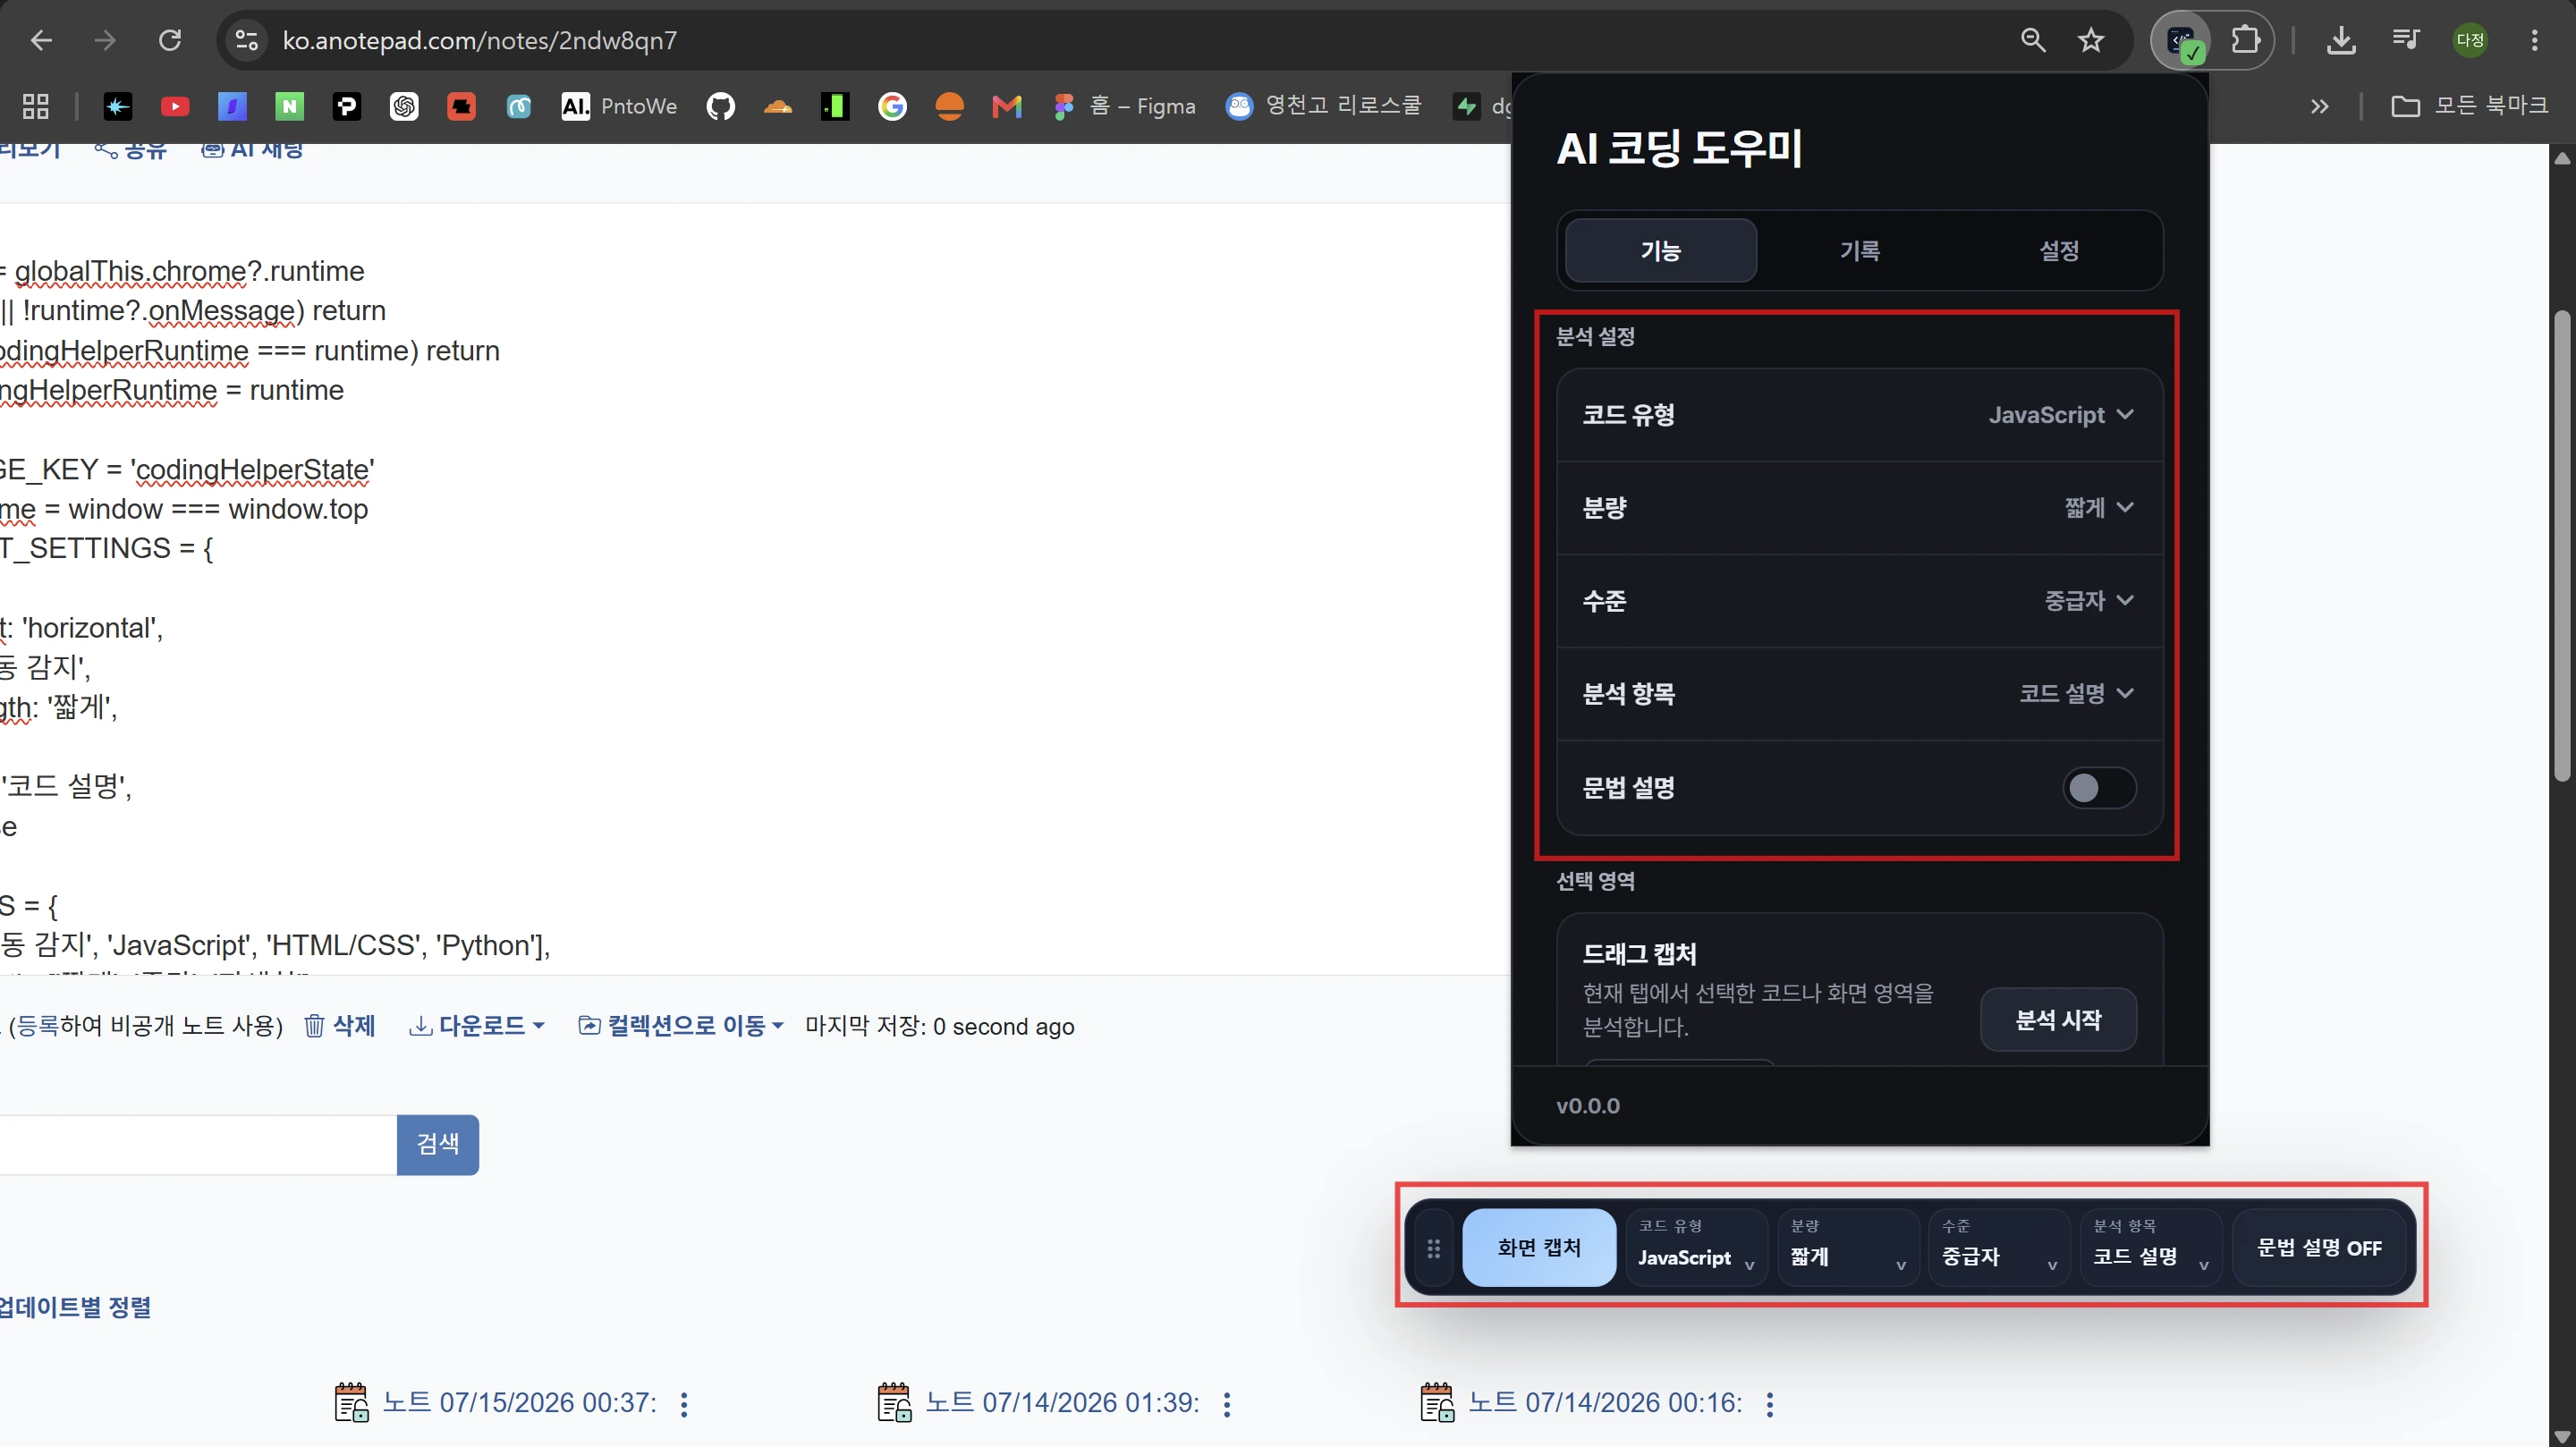Switch to the 설정 tab
This screenshot has height=1447, width=2576.
click(2059, 250)
